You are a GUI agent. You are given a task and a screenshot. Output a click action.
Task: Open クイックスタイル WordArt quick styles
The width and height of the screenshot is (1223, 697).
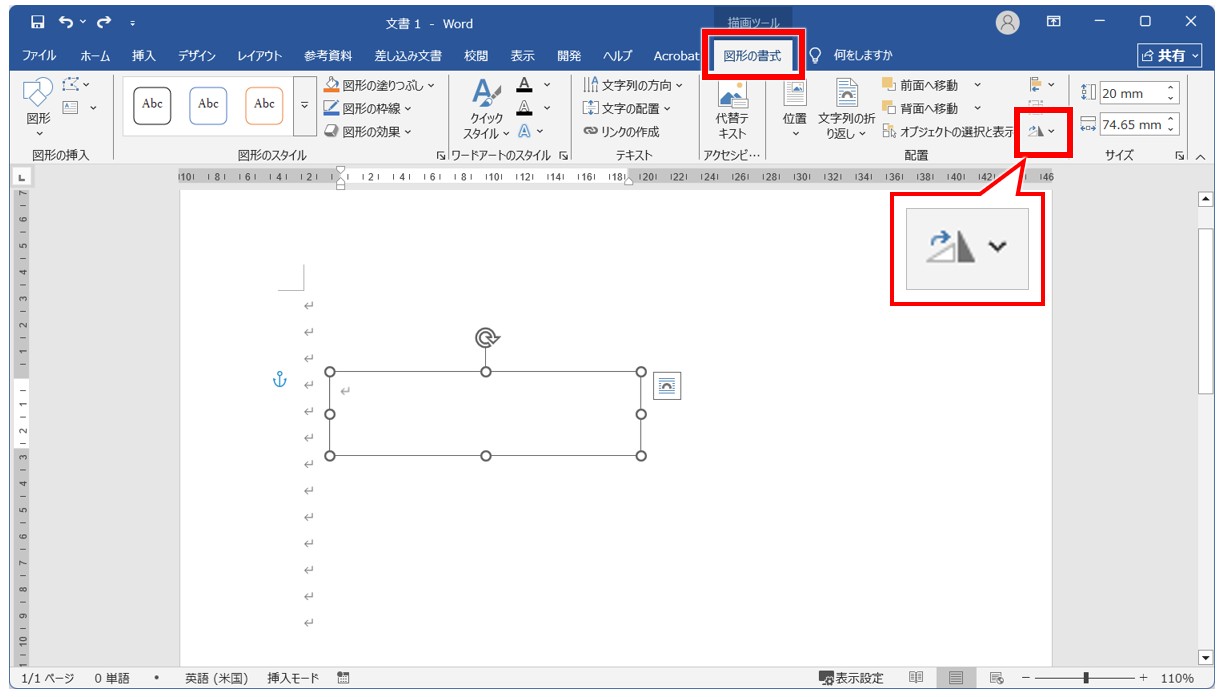[485, 108]
